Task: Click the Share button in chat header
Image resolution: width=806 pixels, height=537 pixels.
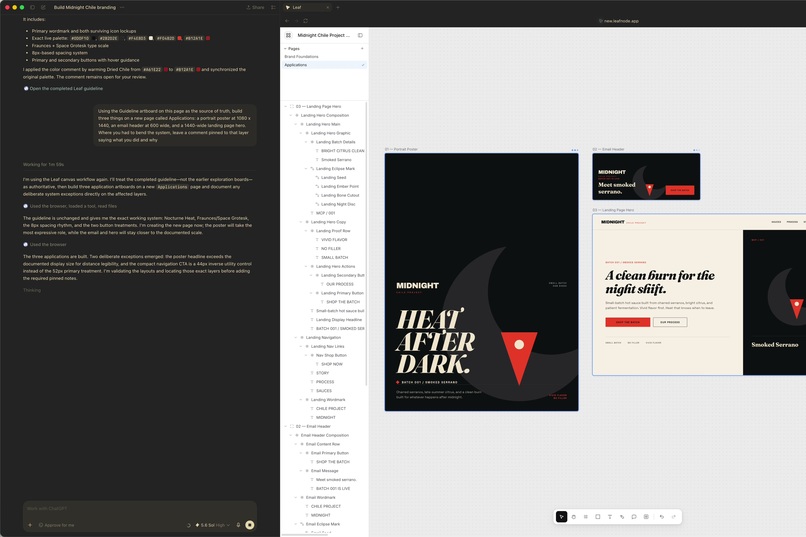Action: pos(255,7)
